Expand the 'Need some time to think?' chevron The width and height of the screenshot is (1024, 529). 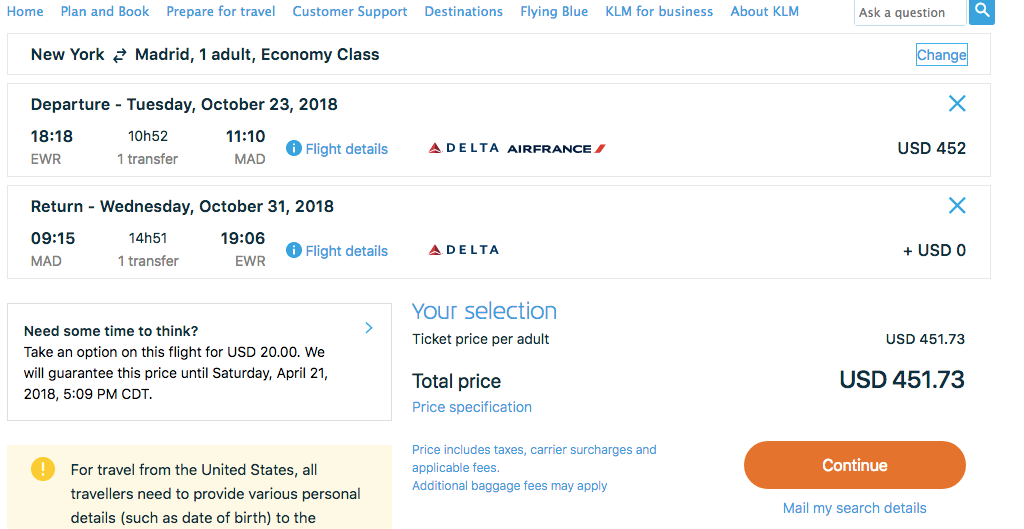(x=369, y=328)
